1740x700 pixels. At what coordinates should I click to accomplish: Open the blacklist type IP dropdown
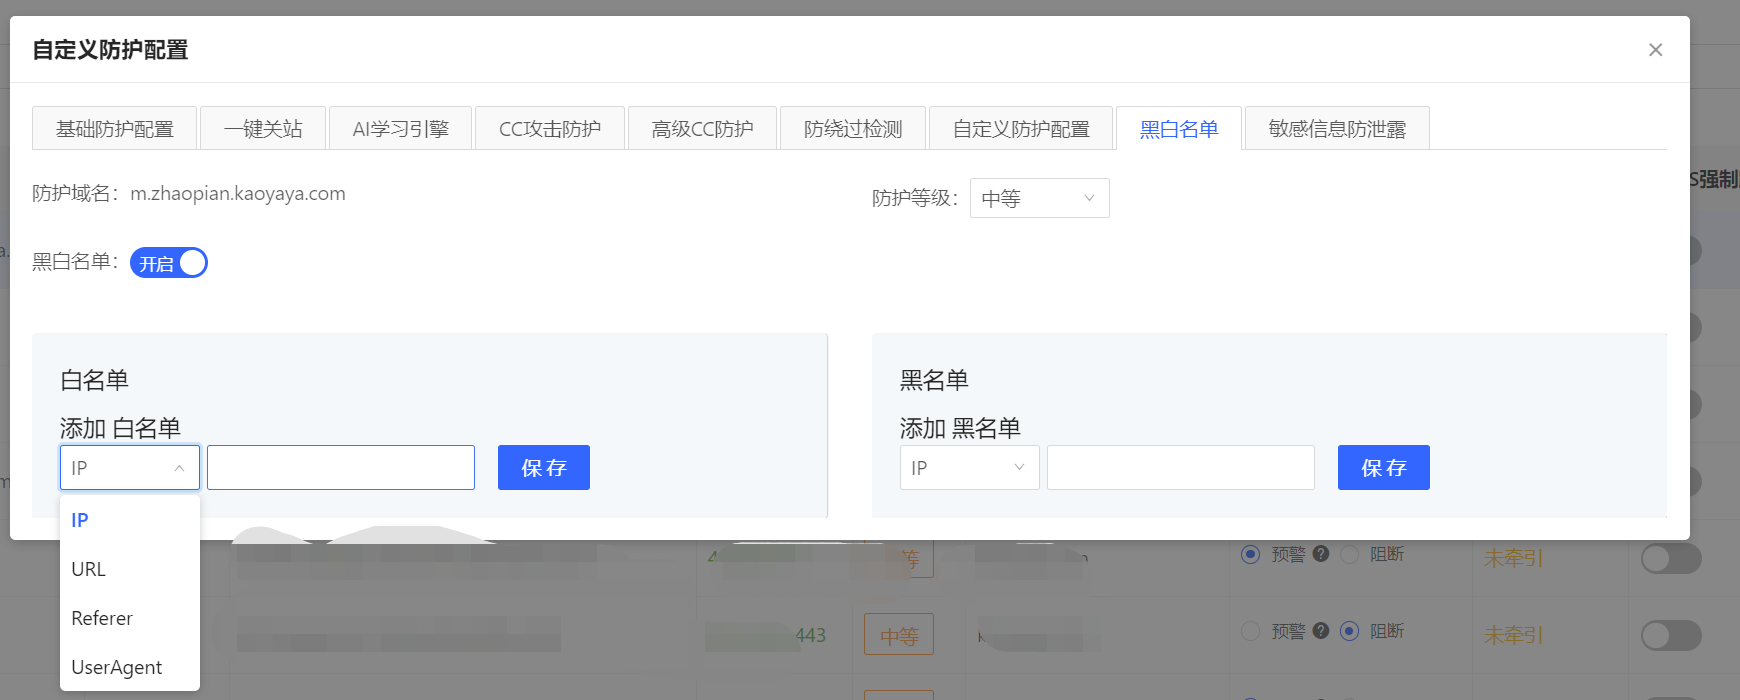point(969,468)
